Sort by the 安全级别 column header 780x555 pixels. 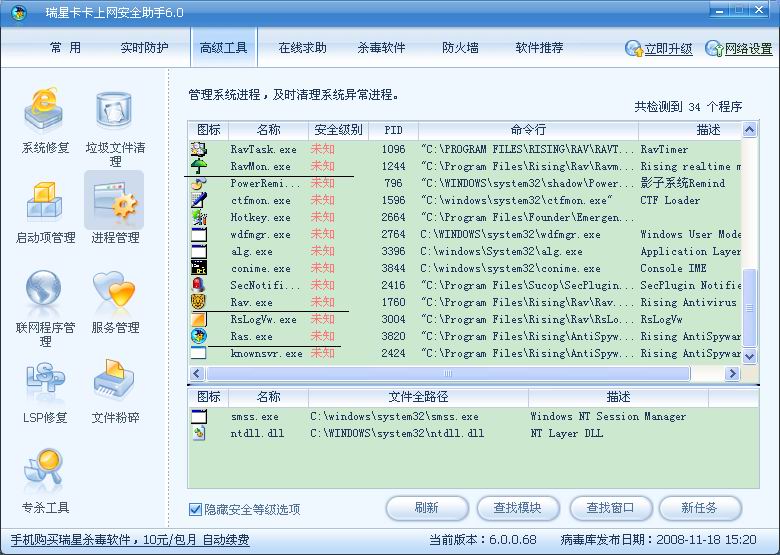click(x=338, y=130)
